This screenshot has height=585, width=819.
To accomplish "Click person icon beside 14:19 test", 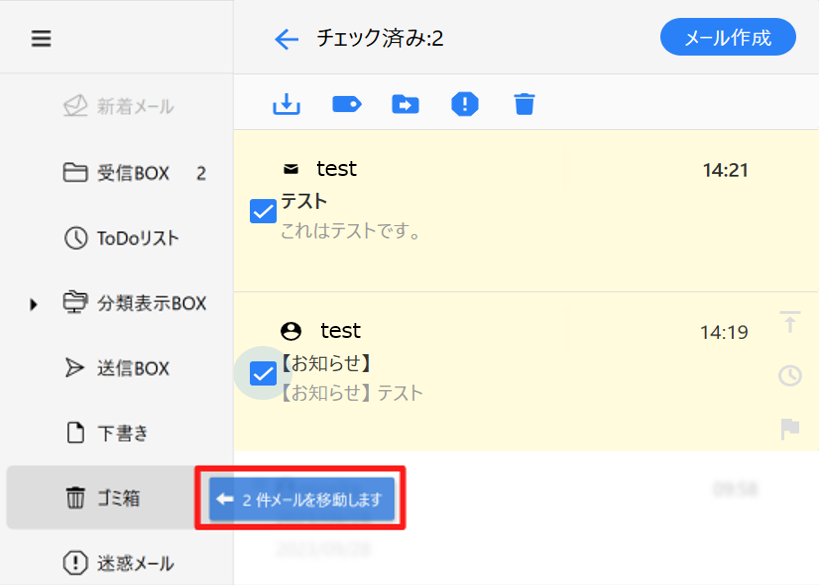I will [x=291, y=331].
